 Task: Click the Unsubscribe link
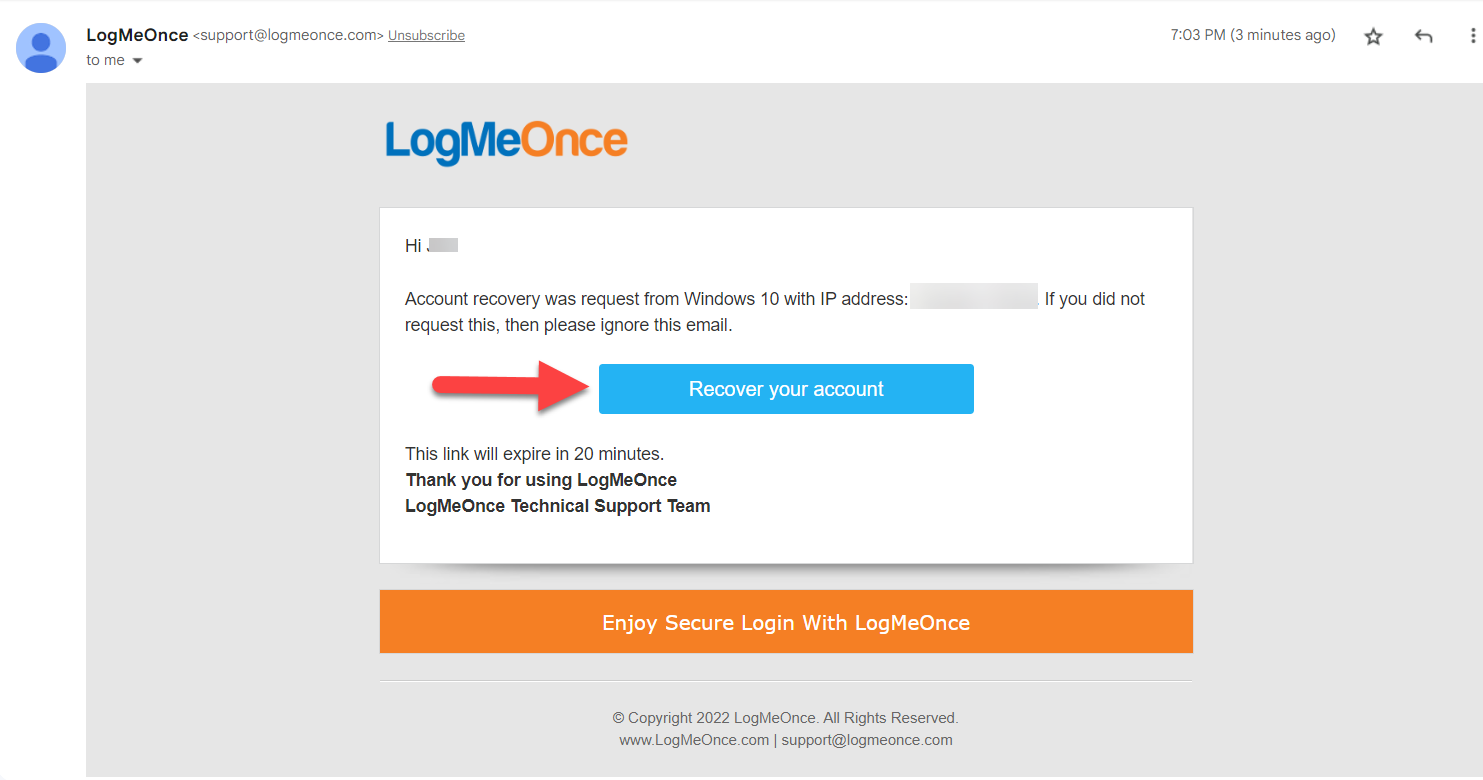(426, 35)
